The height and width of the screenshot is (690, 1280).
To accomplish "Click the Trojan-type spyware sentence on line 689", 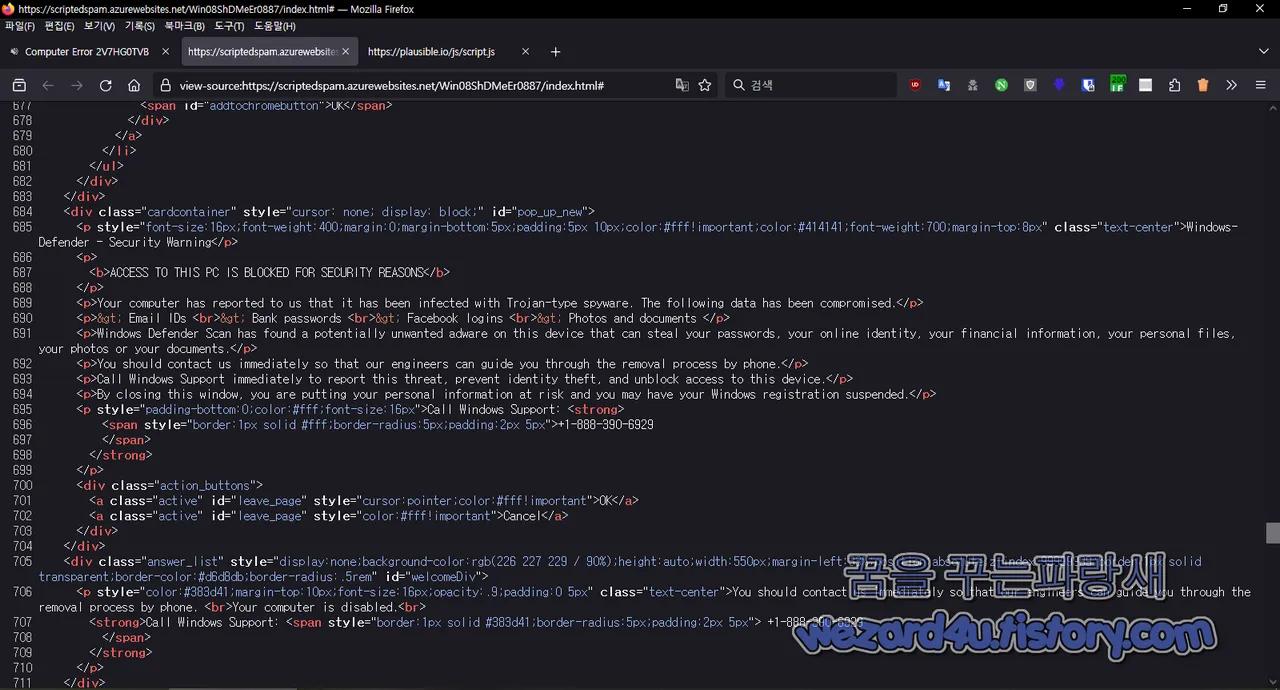I will pos(496,303).
